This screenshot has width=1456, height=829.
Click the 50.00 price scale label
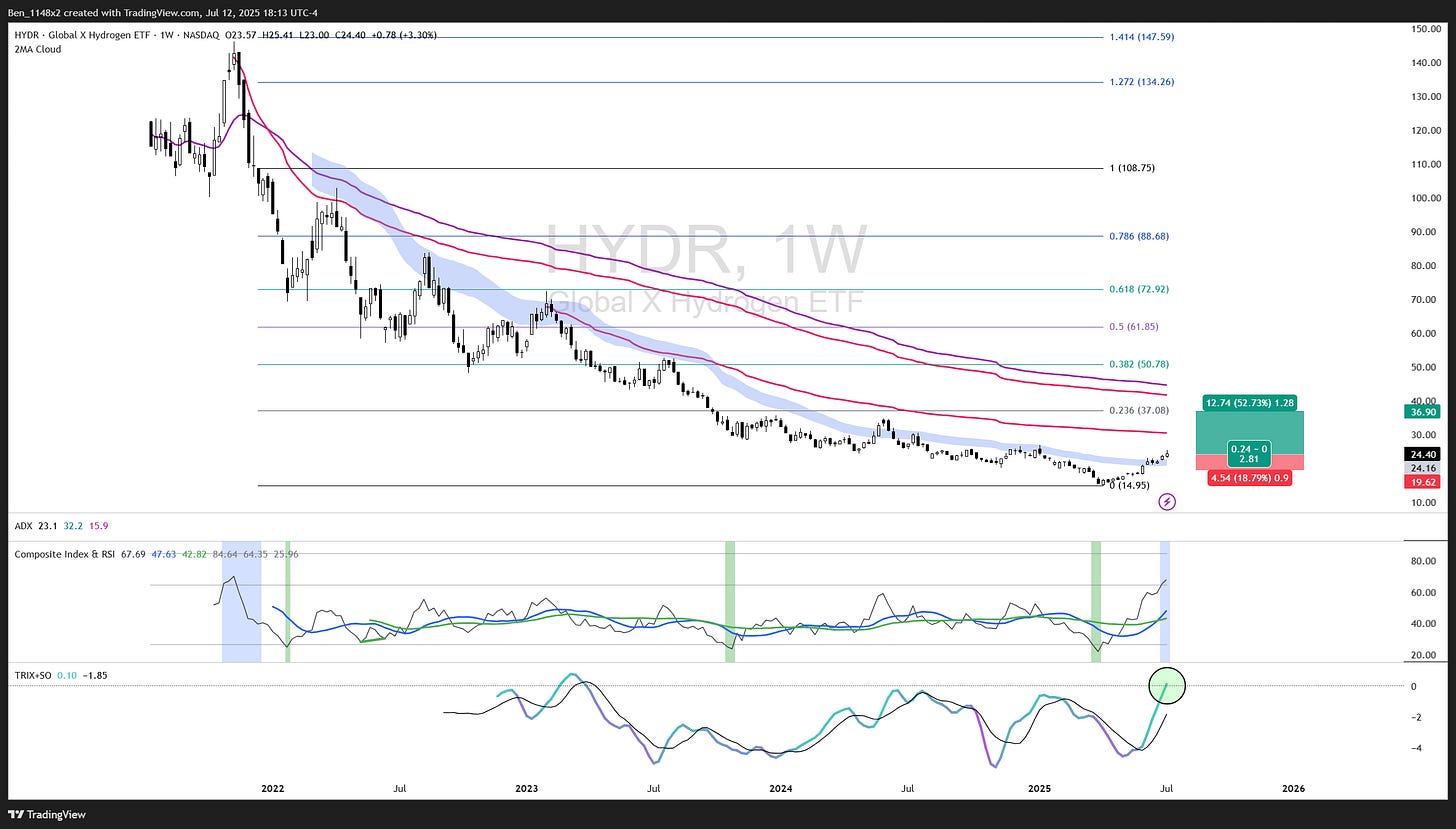(x=1425, y=367)
